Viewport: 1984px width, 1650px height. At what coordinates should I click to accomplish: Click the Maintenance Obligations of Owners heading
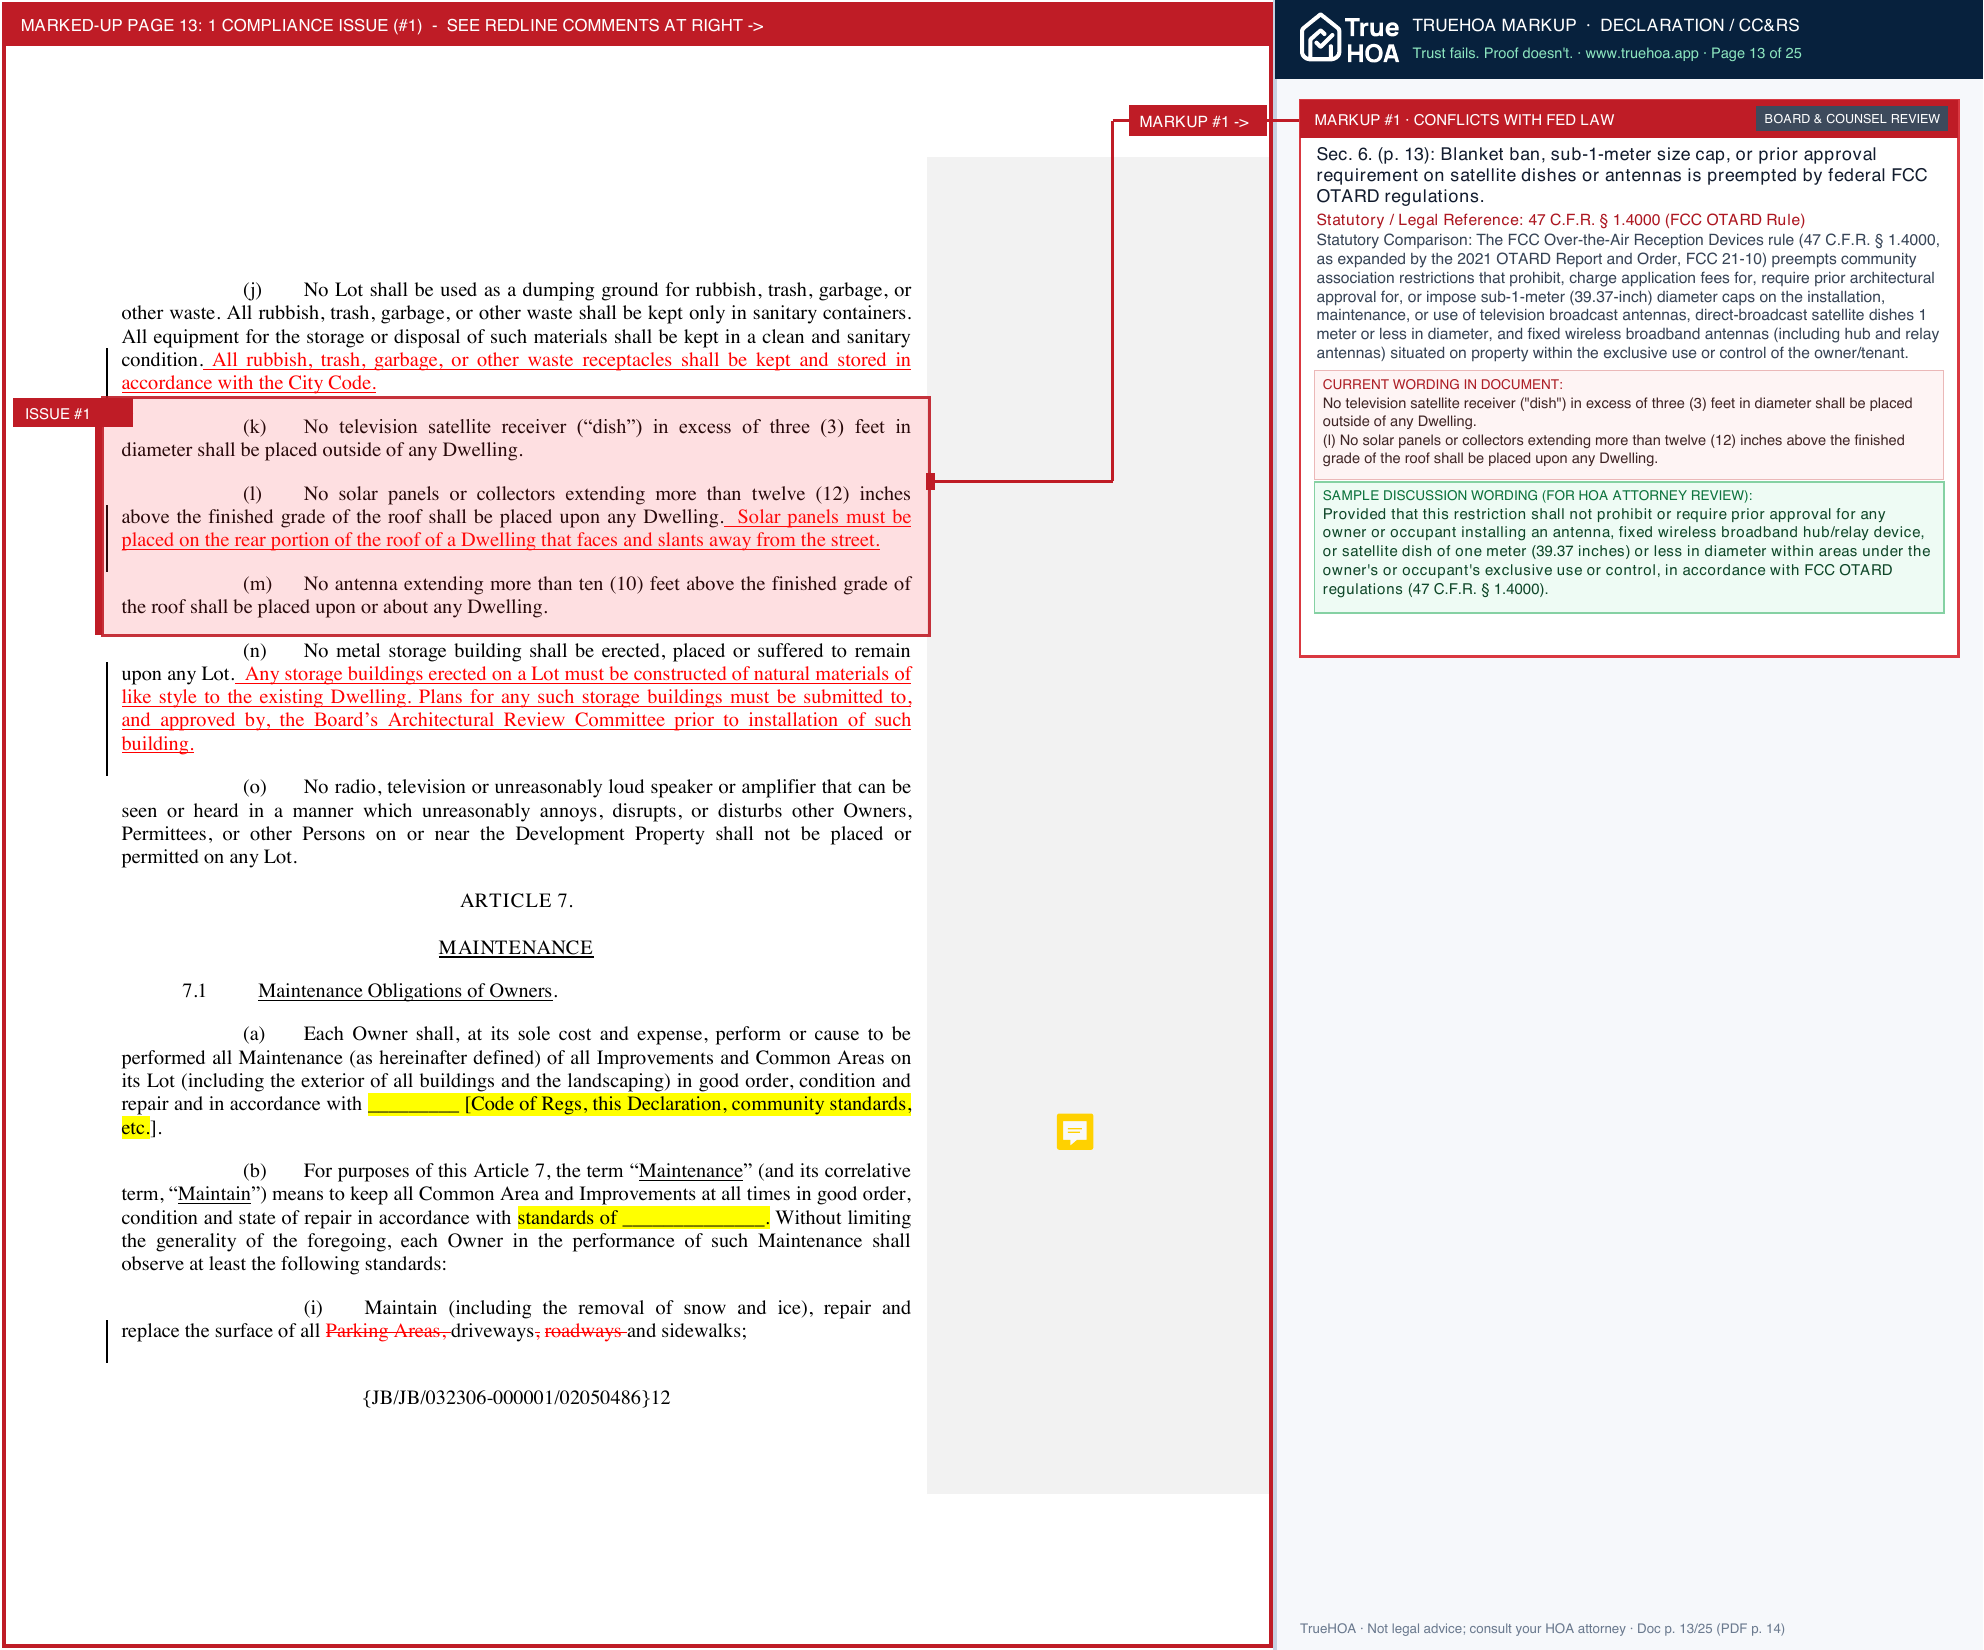[405, 990]
